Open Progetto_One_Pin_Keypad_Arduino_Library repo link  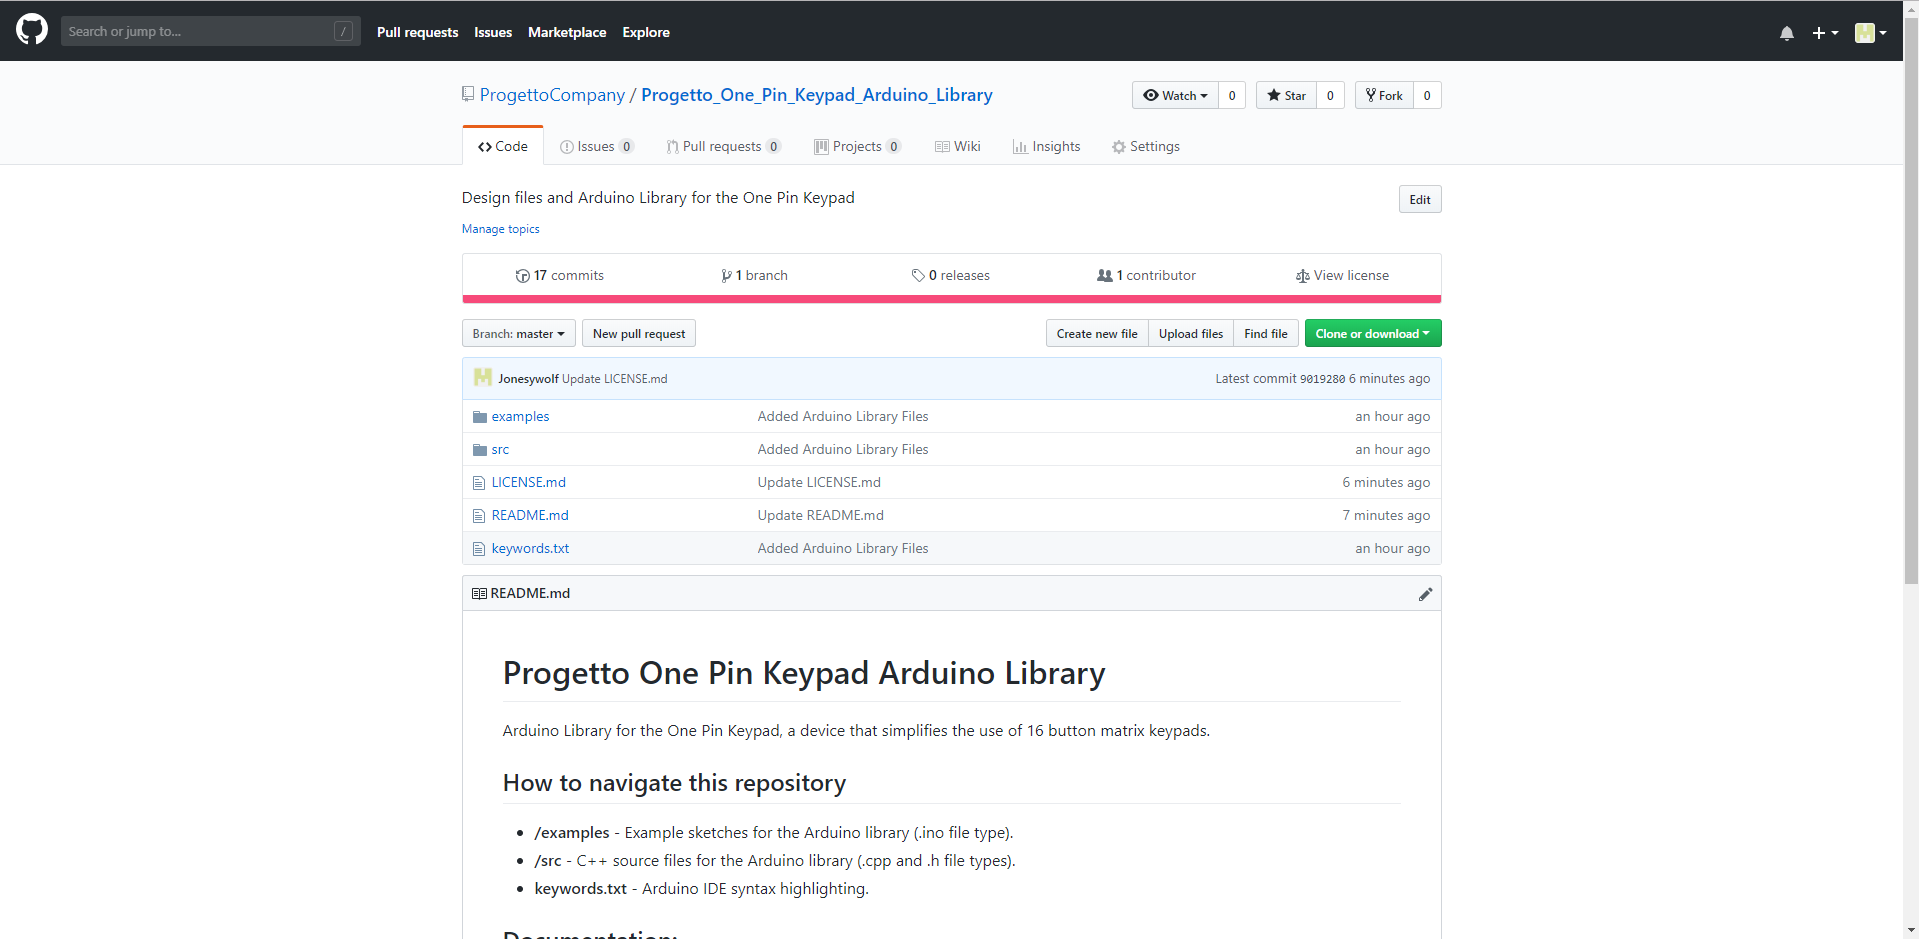pyautogui.click(x=817, y=95)
